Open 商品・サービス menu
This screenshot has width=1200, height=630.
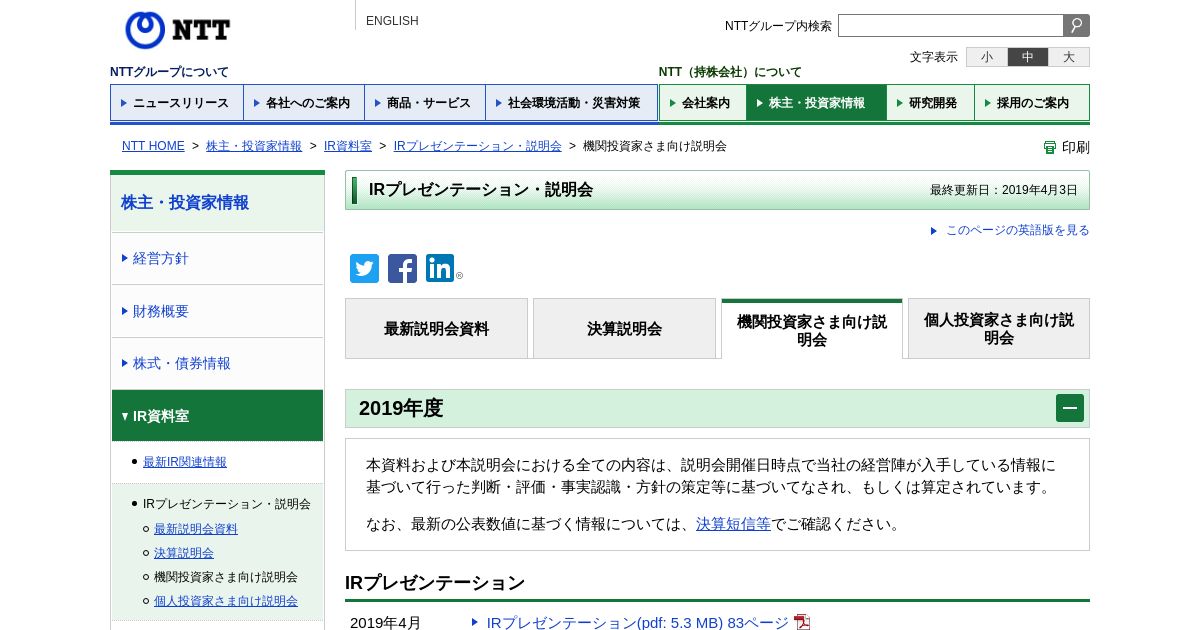pyautogui.click(x=425, y=103)
